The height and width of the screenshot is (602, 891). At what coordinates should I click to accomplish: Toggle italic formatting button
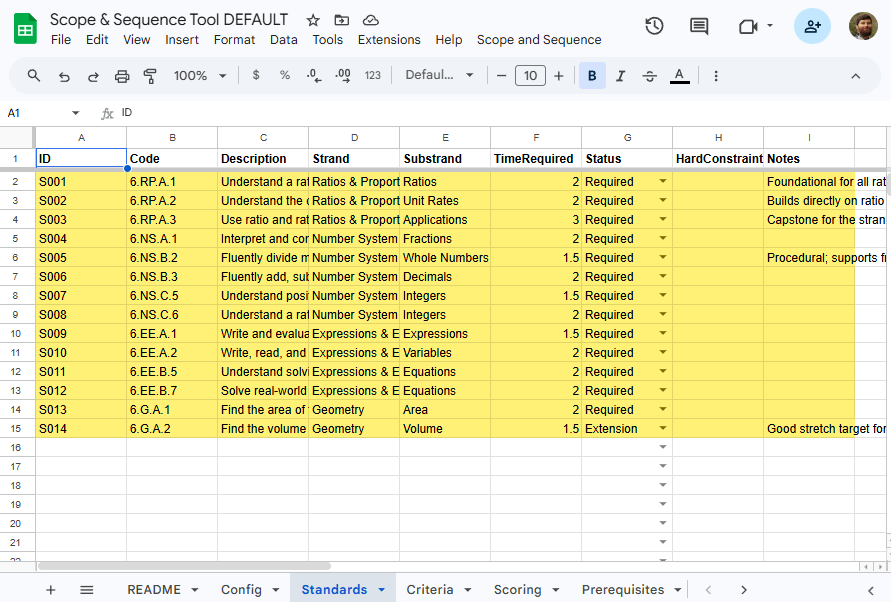click(621, 76)
